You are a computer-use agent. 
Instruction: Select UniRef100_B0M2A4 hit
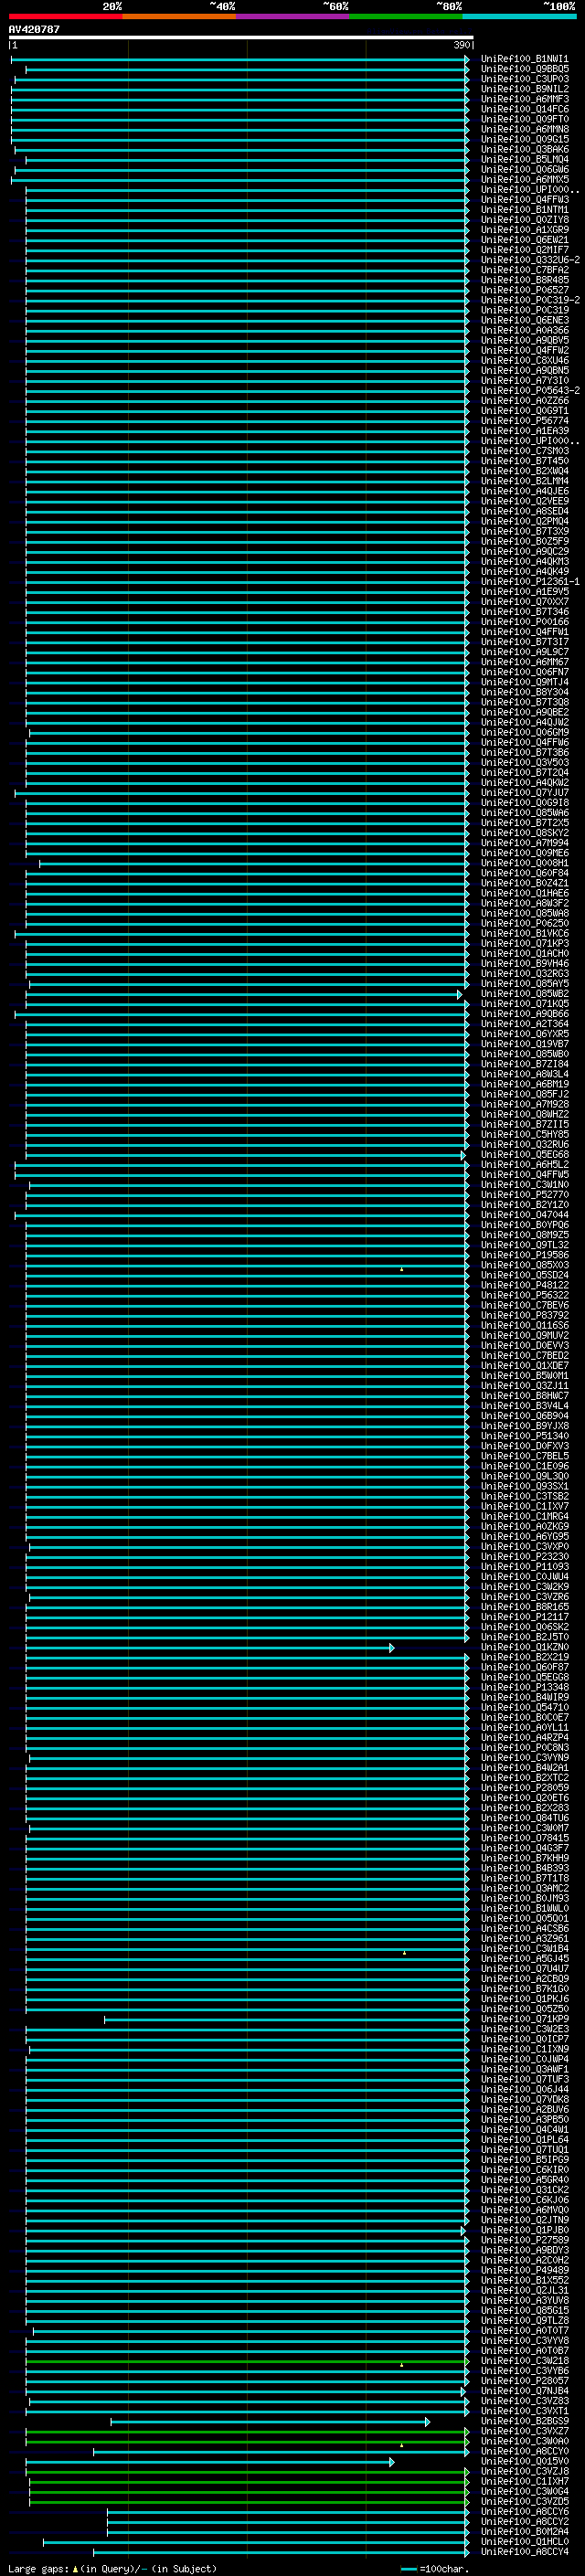point(524,2532)
